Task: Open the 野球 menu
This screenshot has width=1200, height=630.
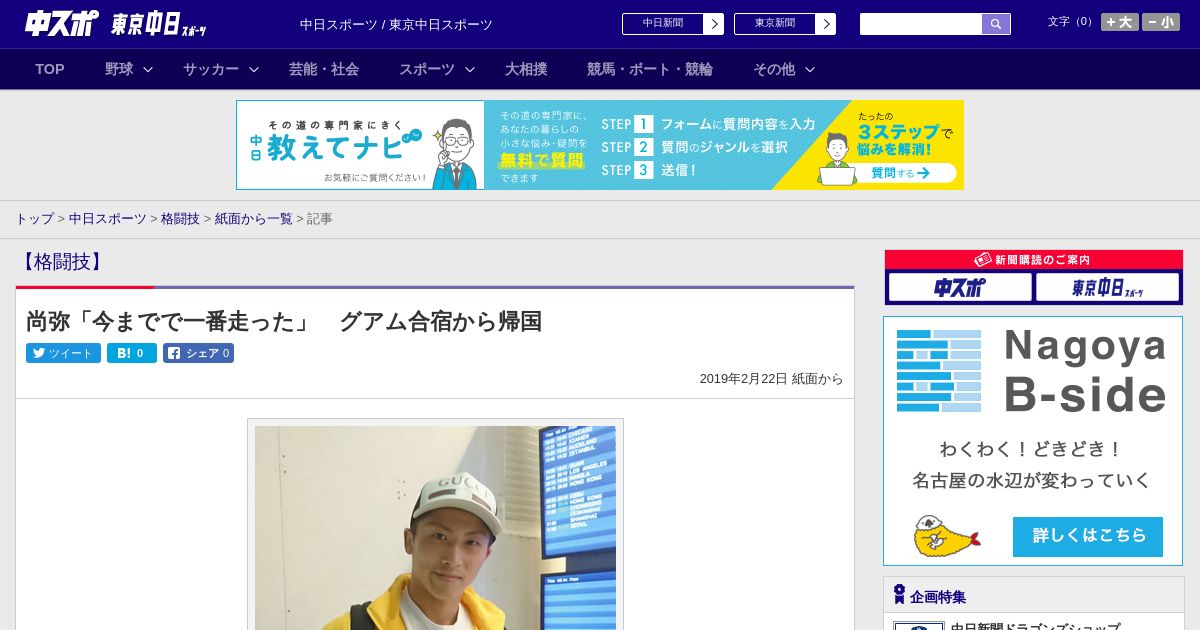Action: coord(119,69)
